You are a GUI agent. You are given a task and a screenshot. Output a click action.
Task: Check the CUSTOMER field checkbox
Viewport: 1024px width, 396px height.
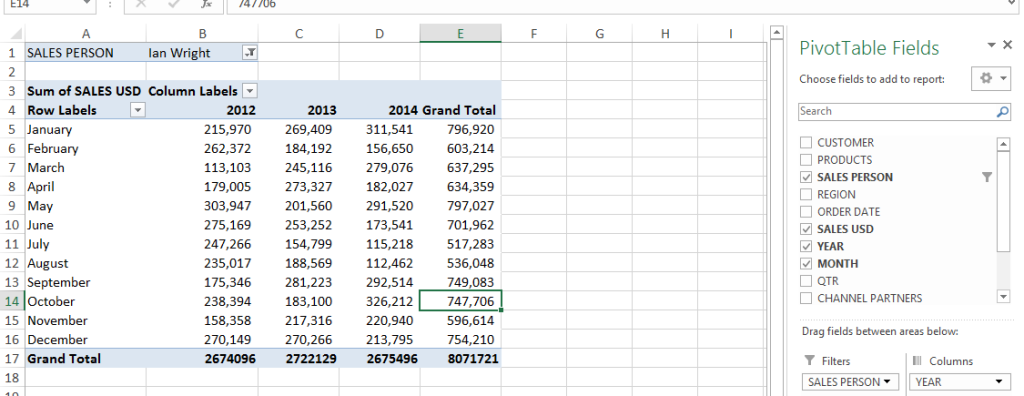pyautogui.click(x=806, y=142)
